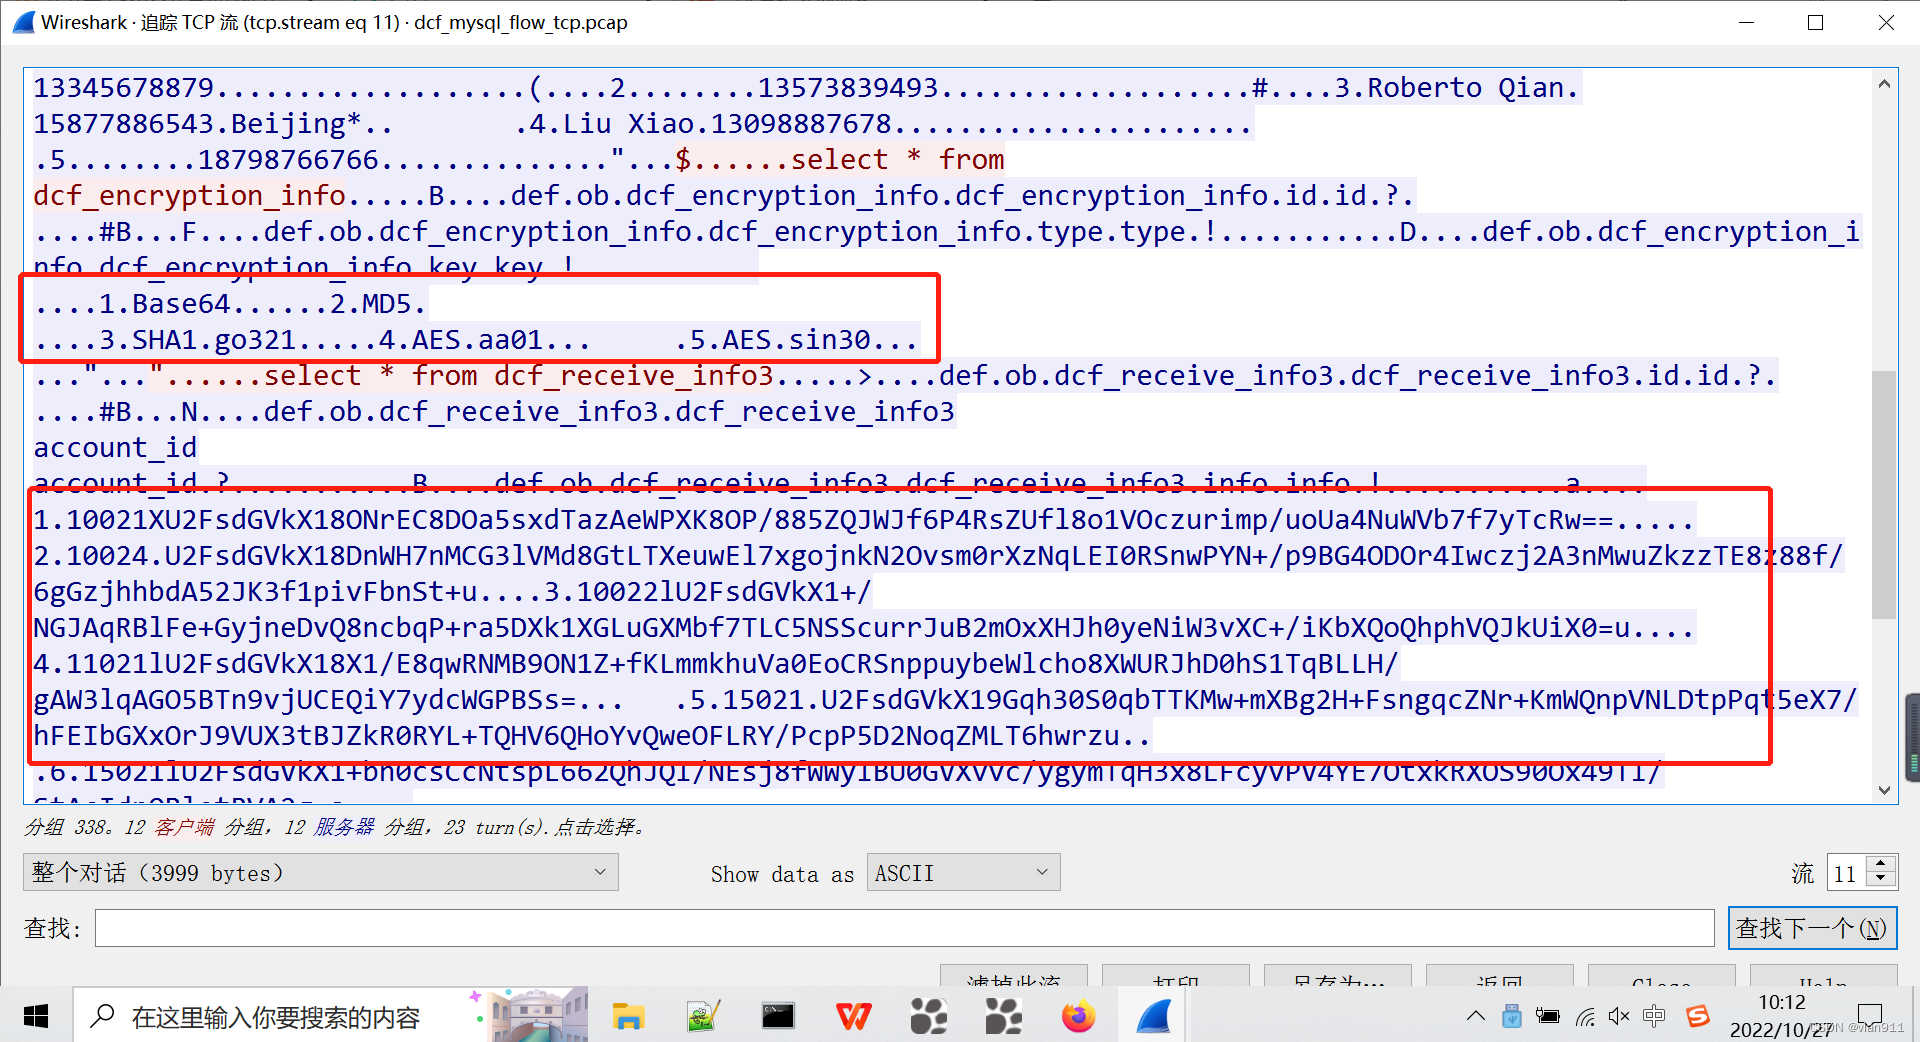Click the Wireshark fin icon in title bar

[25, 22]
